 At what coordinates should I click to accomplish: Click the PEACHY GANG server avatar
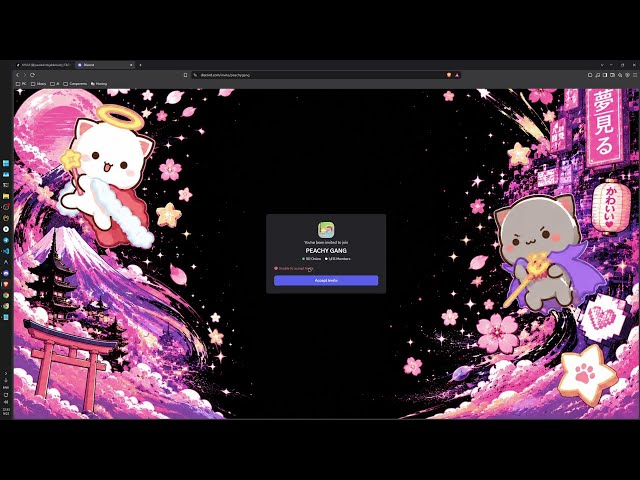[326, 230]
